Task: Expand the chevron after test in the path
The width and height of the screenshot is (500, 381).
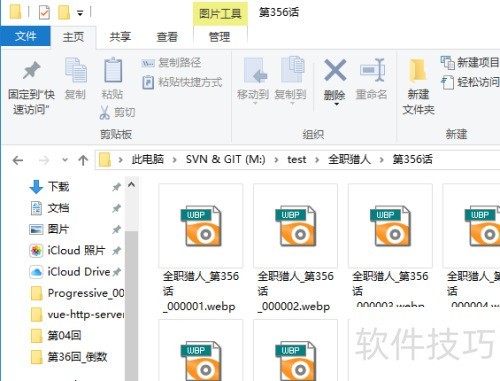Action: point(317,160)
